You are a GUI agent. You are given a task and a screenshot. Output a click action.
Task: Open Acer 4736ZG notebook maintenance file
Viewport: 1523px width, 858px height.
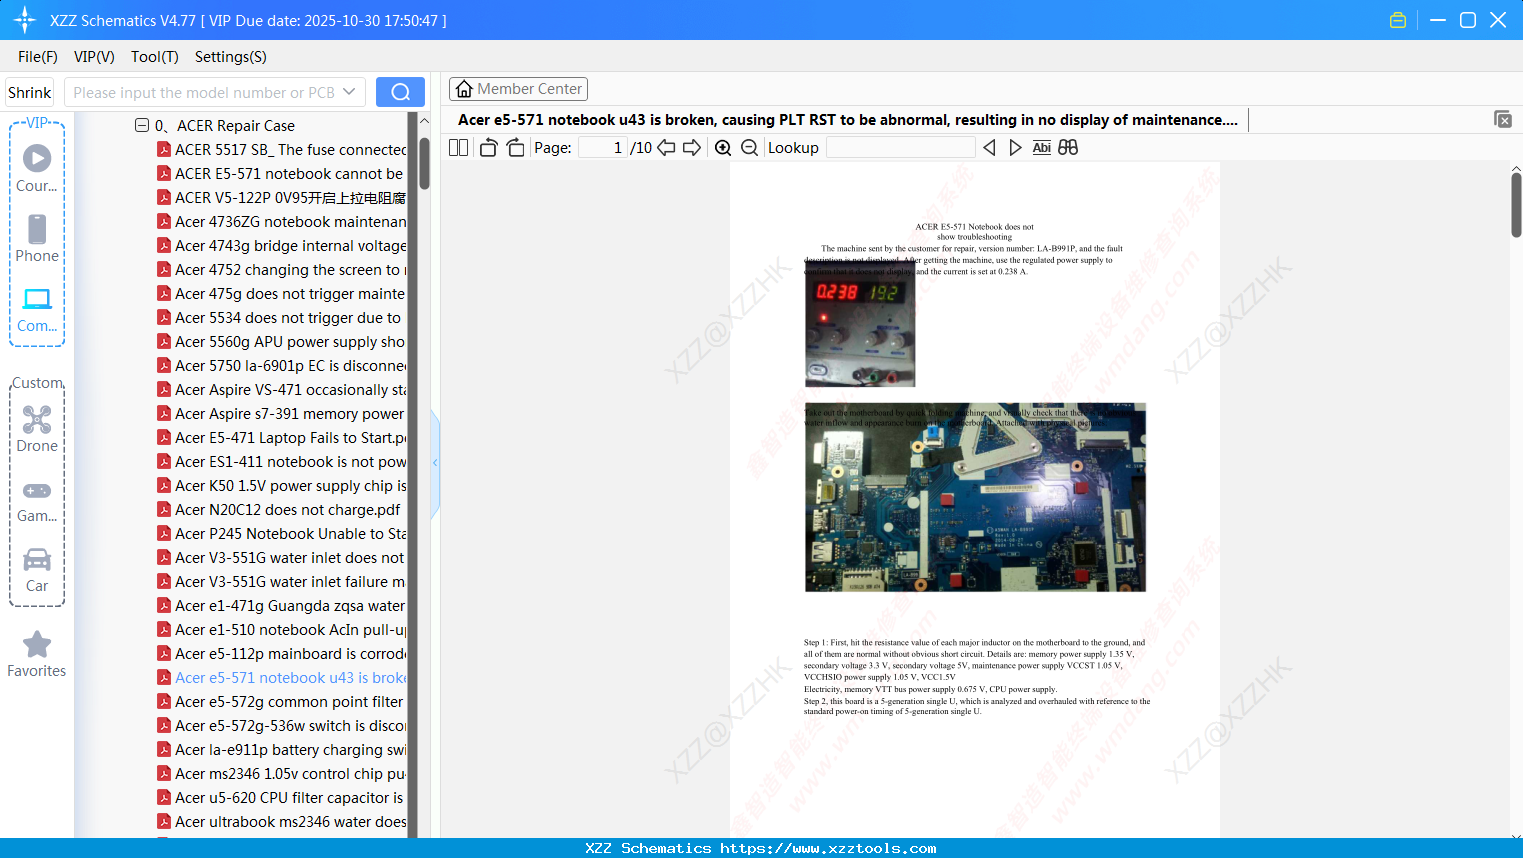coord(281,221)
